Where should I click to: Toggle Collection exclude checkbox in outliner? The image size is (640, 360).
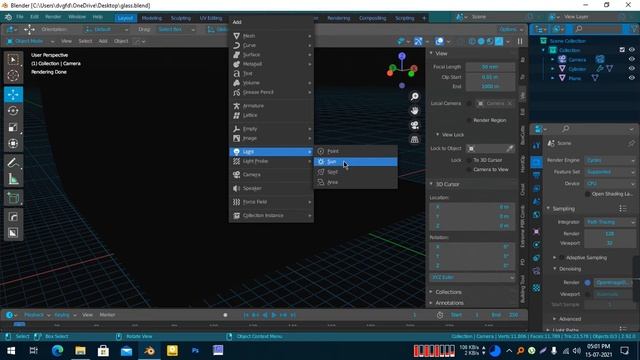622,50
